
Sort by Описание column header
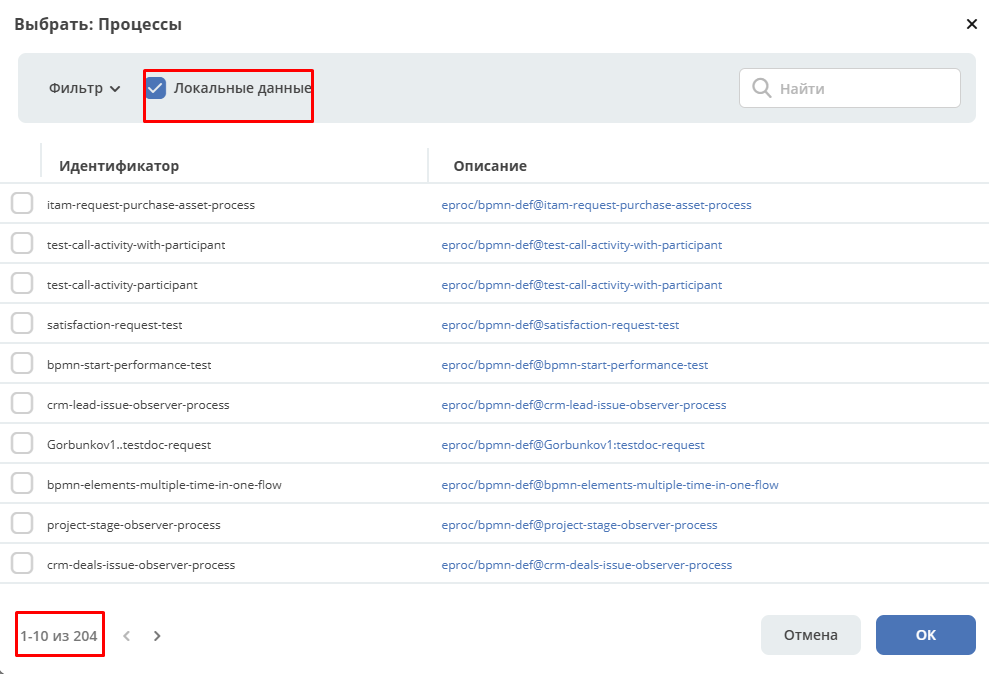click(x=490, y=166)
